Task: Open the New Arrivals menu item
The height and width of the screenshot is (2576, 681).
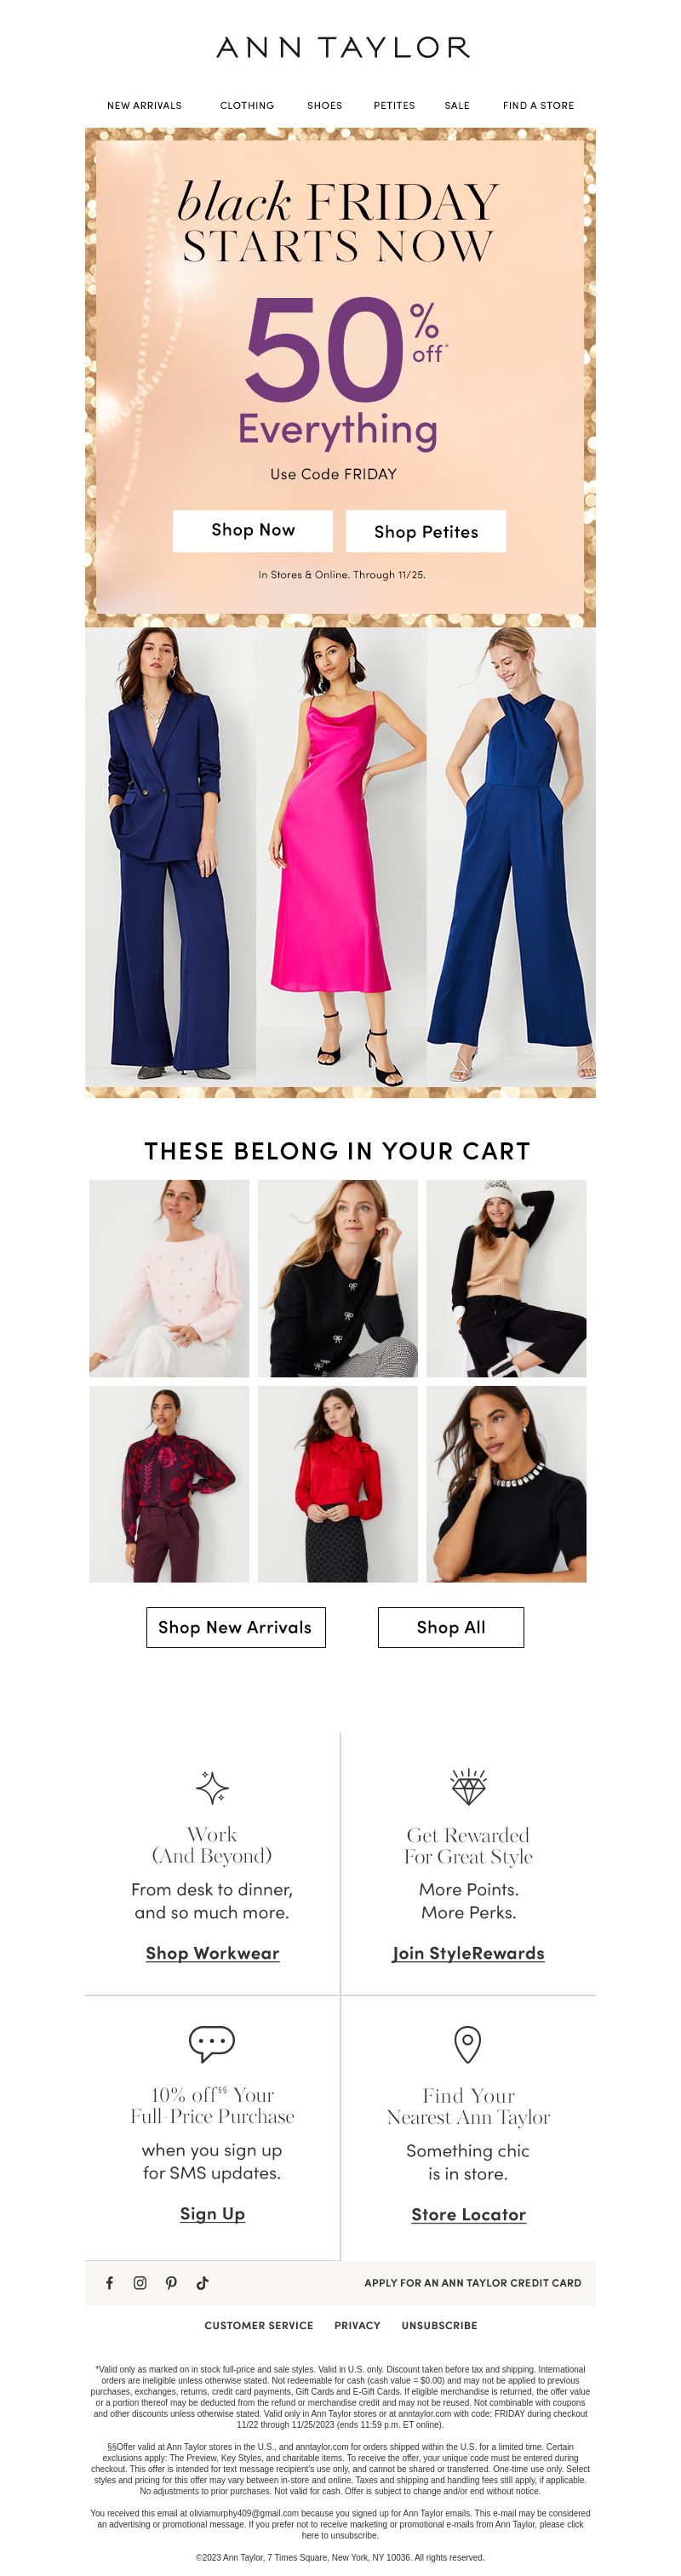Action: click(x=145, y=105)
